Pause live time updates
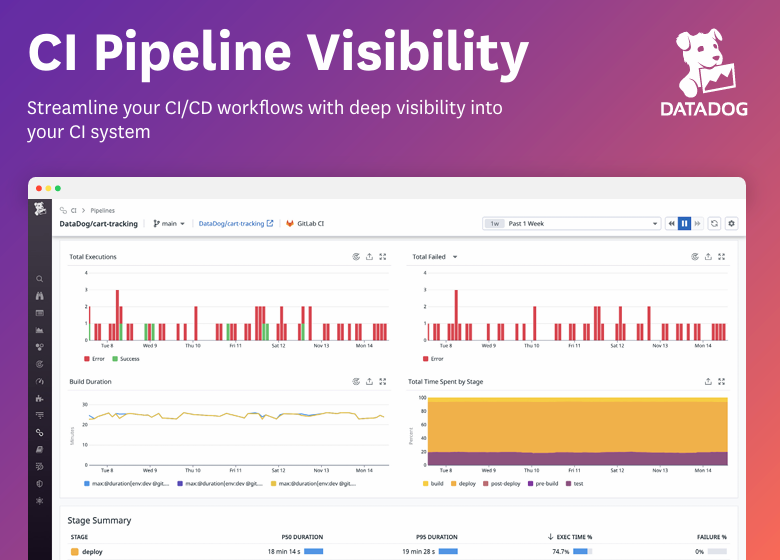Screen dimensions: 780x560 point(684,224)
